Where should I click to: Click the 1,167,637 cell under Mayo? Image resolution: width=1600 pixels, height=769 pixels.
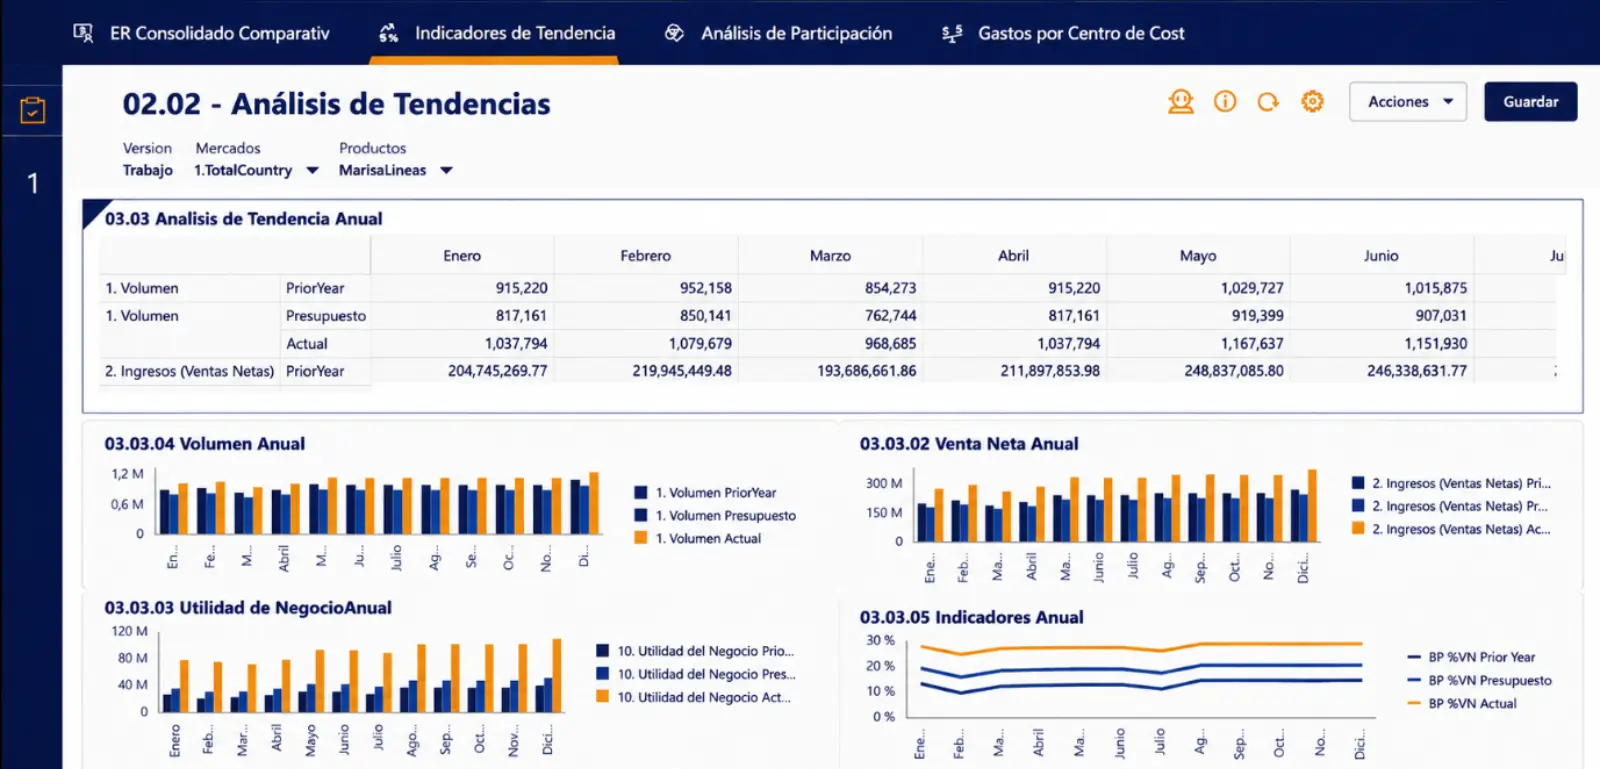click(1198, 344)
